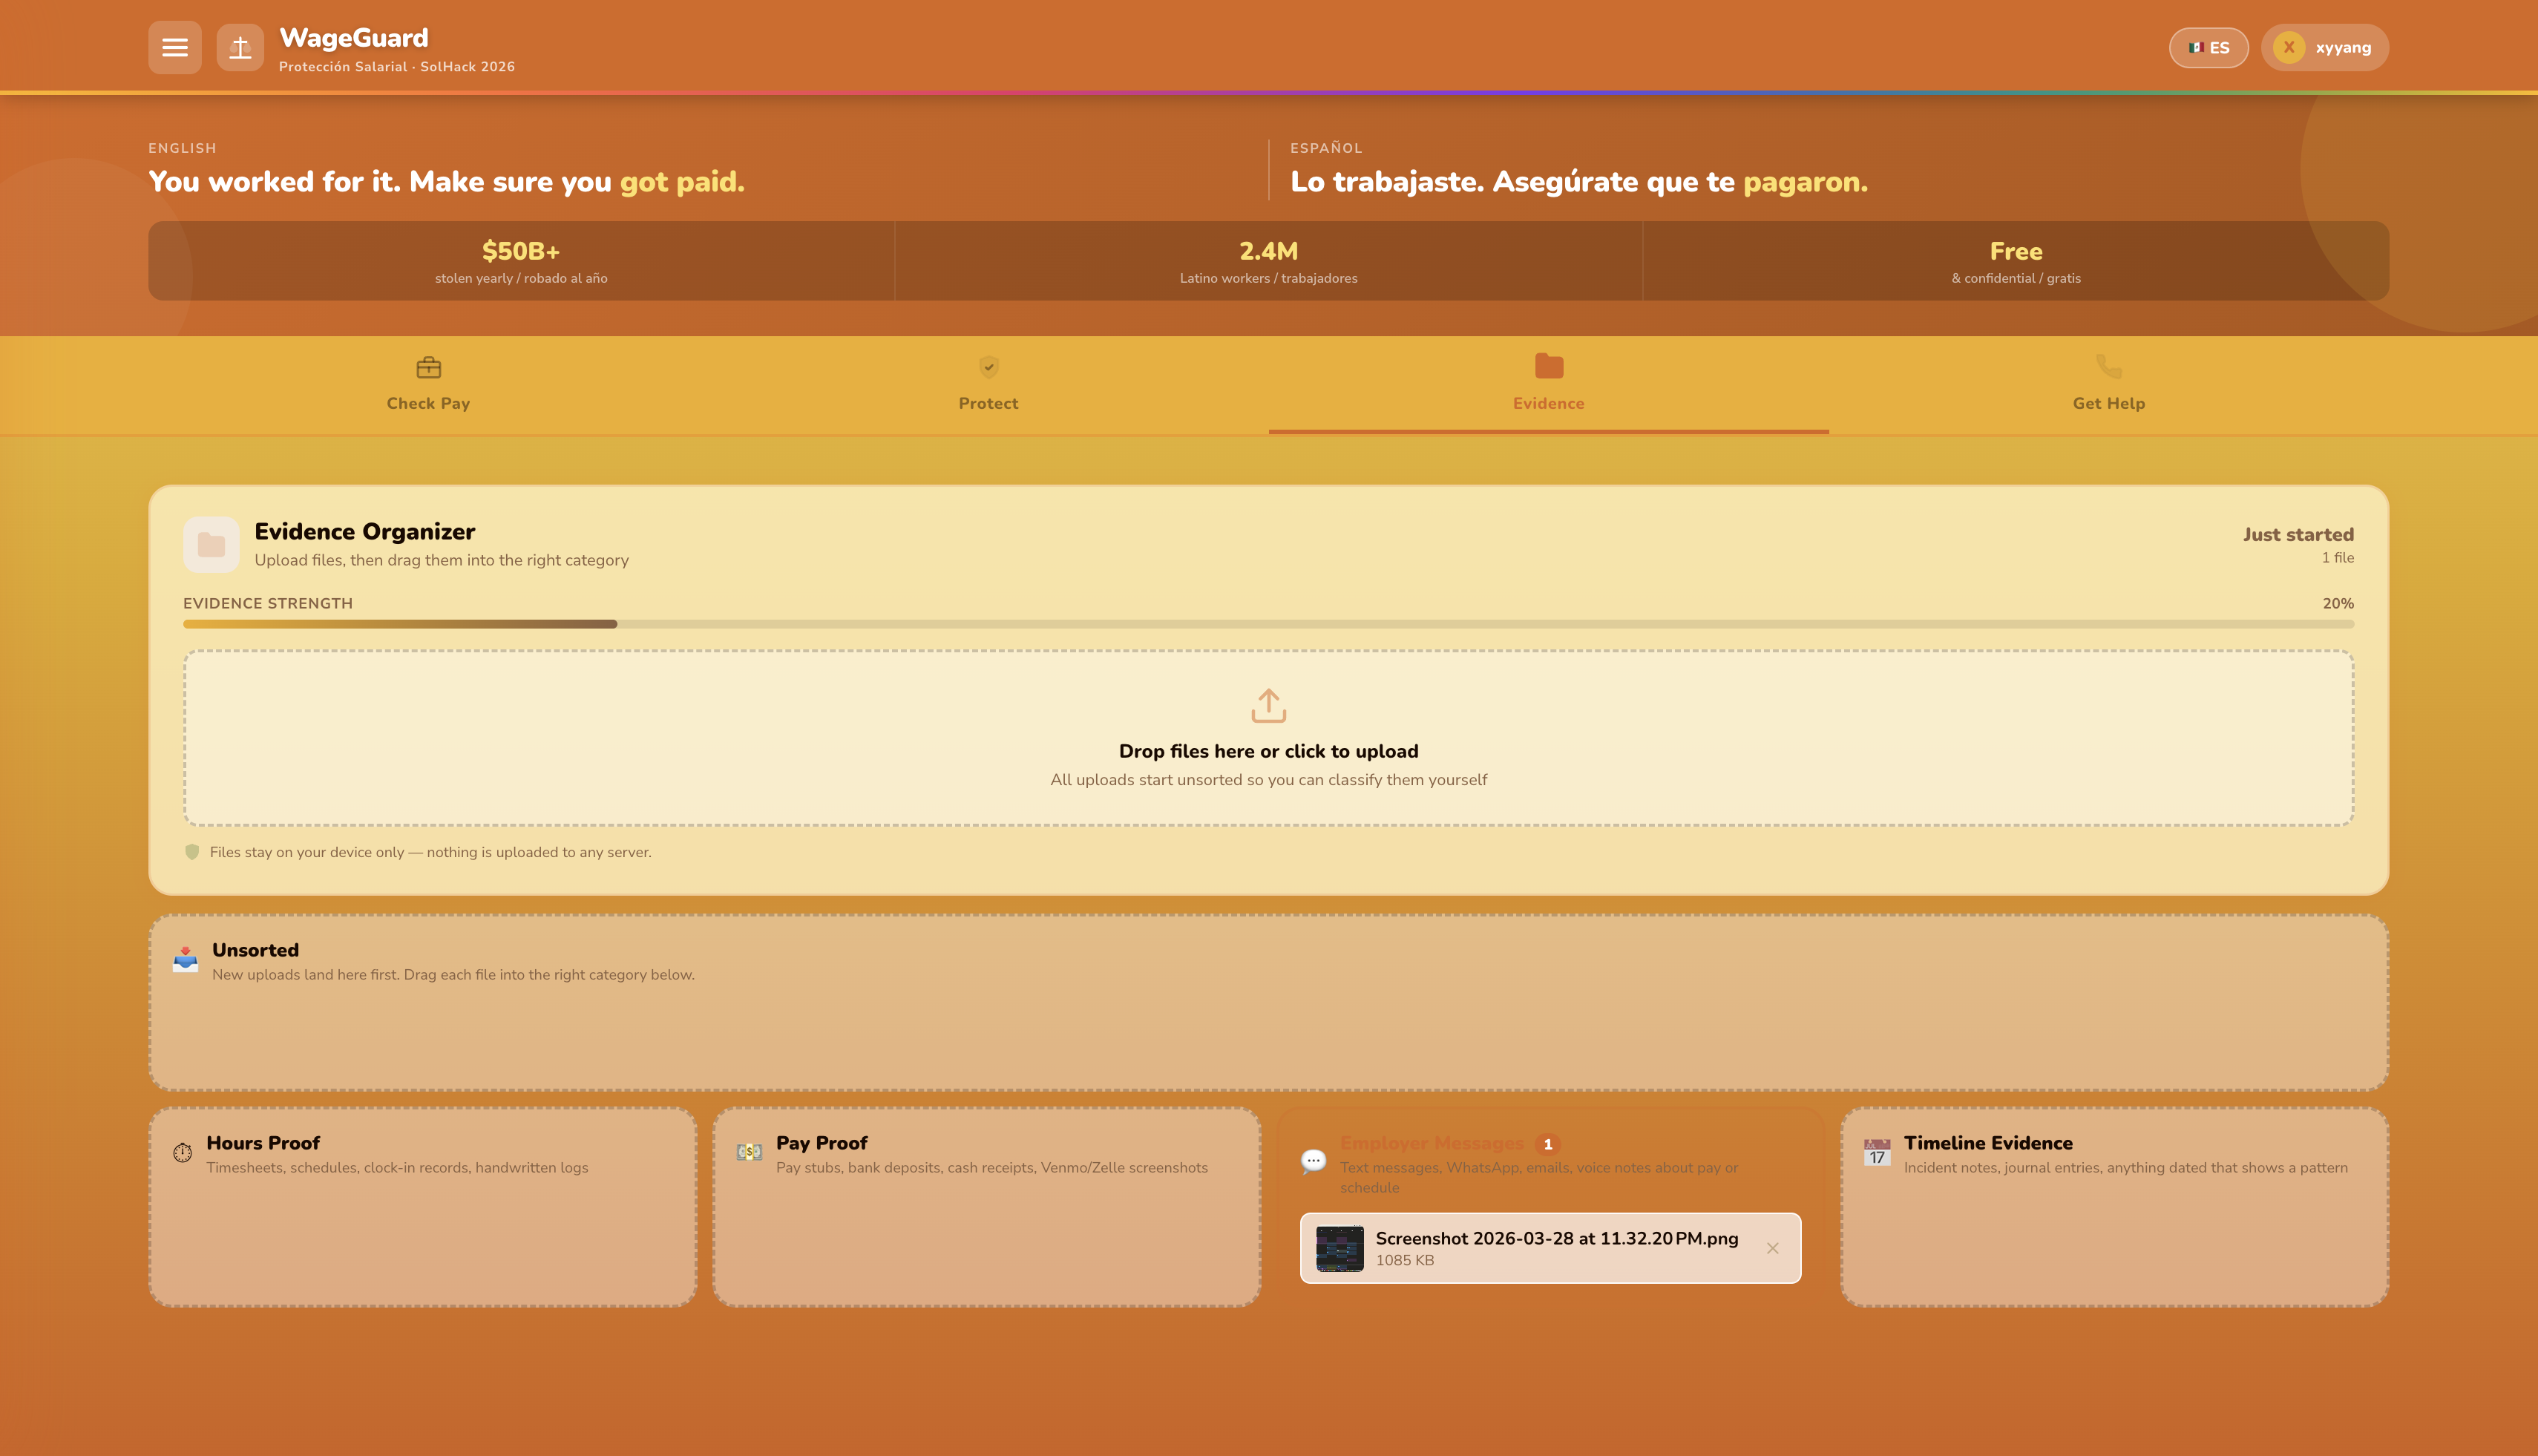Select the Evidence tab
Viewport: 2538px width, 1456px height.
coord(1548,384)
